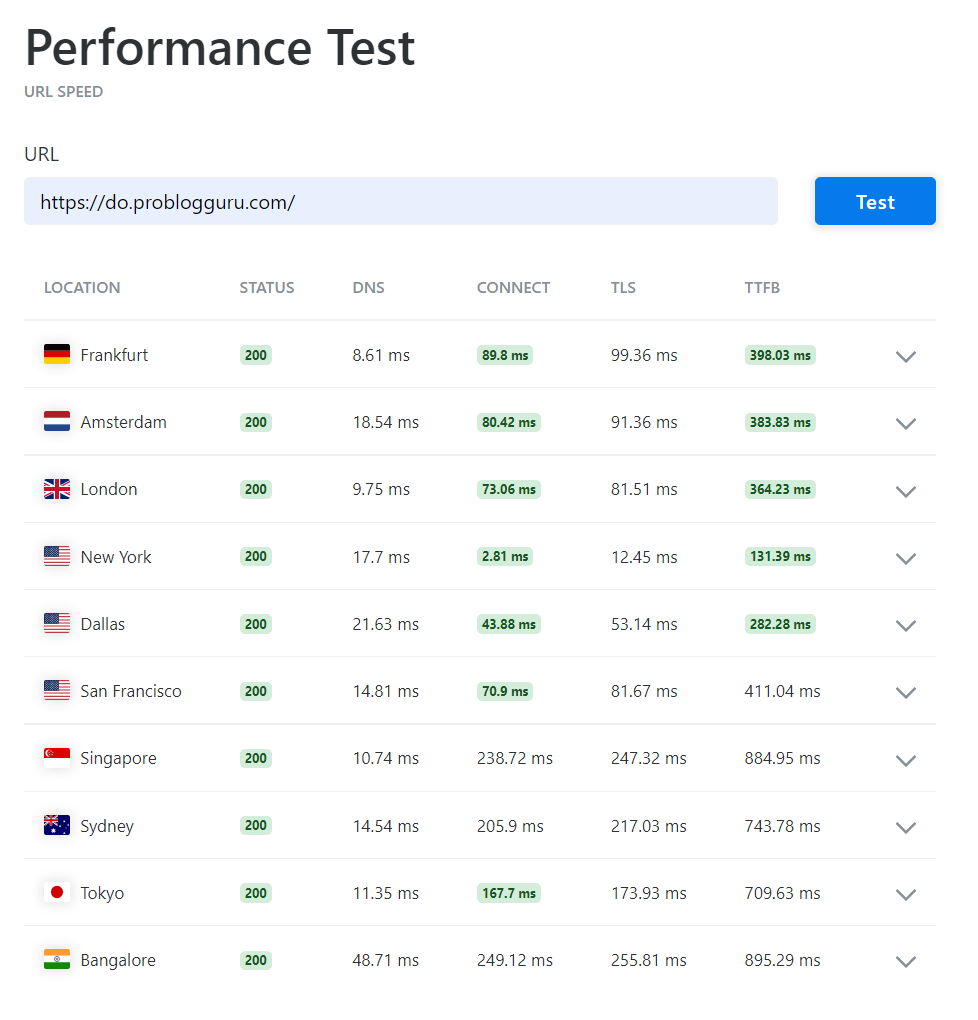Click the URL input field
This screenshot has height=1020, width=978.
point(400,202)
